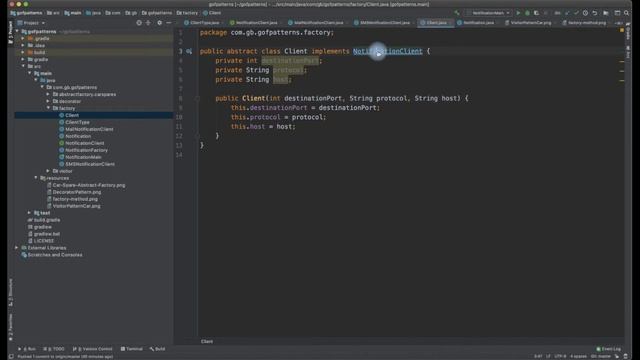Switch to SMSNotificationClient.java tab
Viewport: 640px width, 360px height.
click(x=382, y=23)
